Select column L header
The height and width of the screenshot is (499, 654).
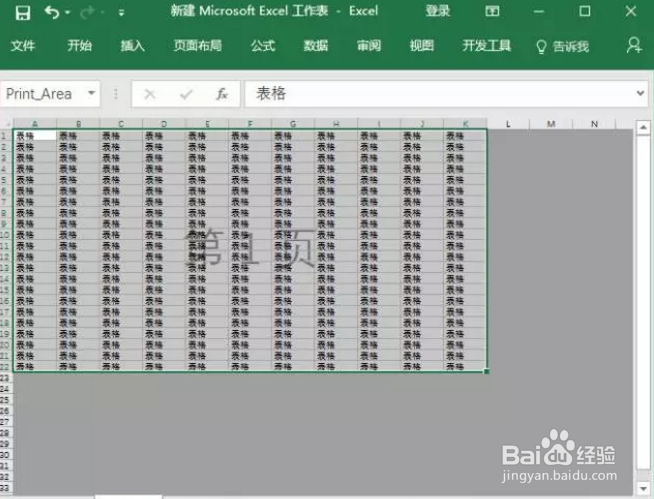point(508,123)
